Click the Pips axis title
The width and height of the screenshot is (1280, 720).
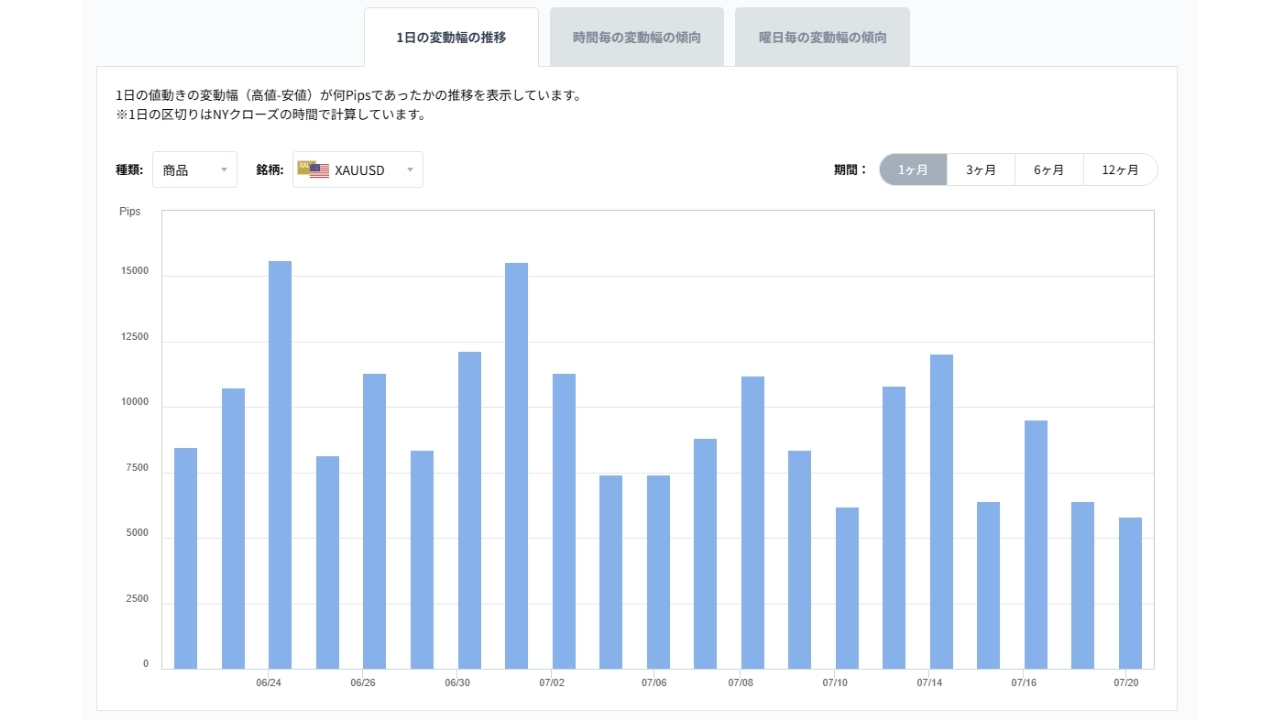(x=130, y=212)
